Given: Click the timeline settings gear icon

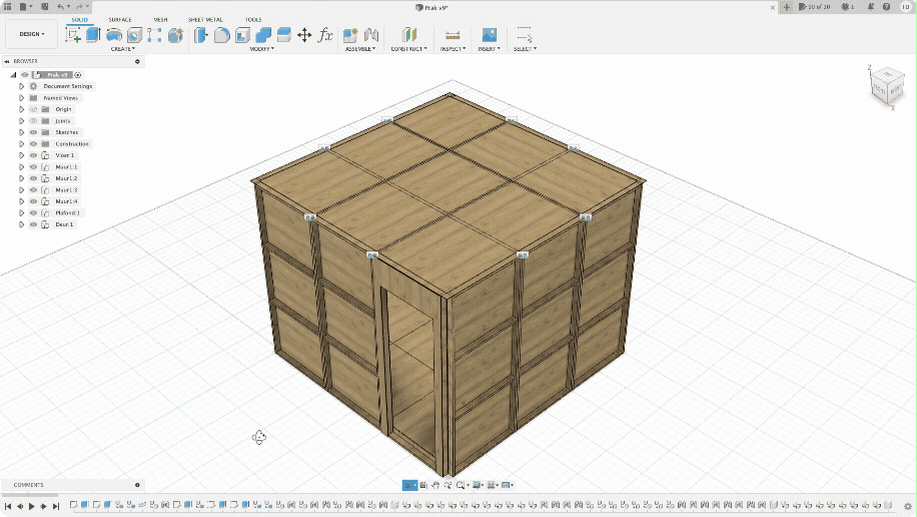Looking at the screenshot, I should click(908, 506).
